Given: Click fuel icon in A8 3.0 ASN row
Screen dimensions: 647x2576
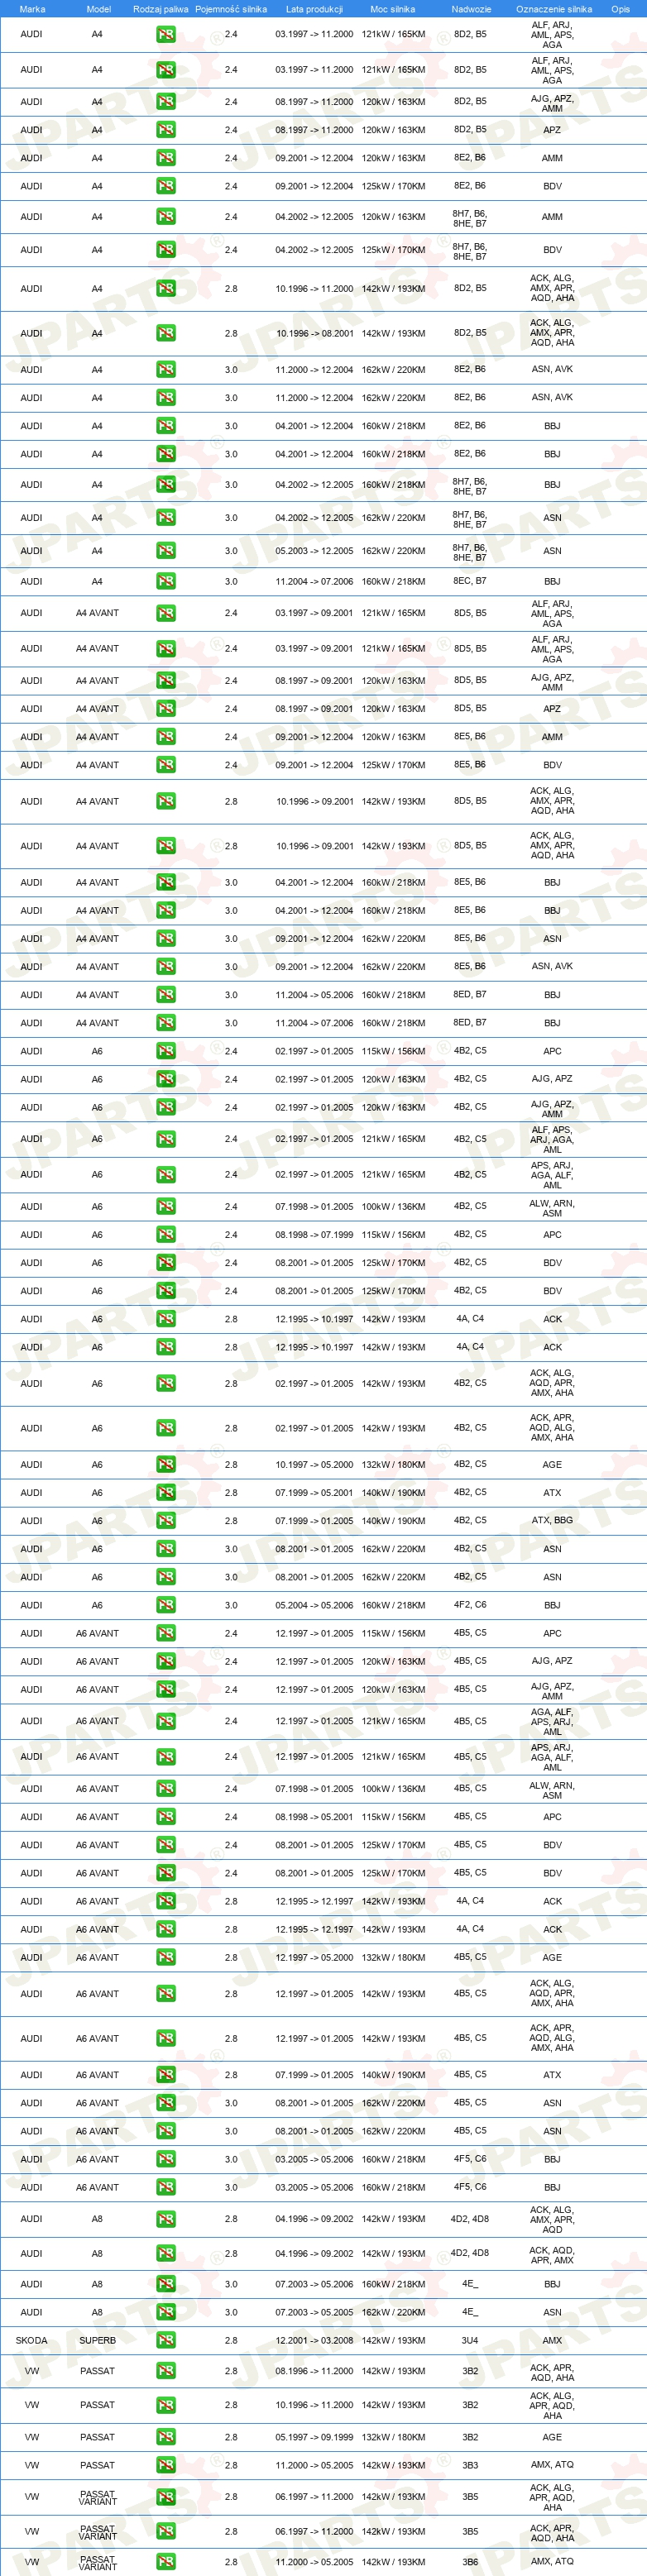Looking at the screenshot, I should pyautogui.click(x=166, y=2312).
